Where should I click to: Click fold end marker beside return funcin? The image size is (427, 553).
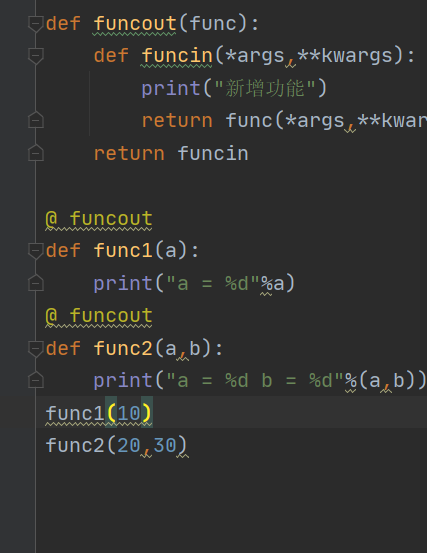(x=36, y=153)
